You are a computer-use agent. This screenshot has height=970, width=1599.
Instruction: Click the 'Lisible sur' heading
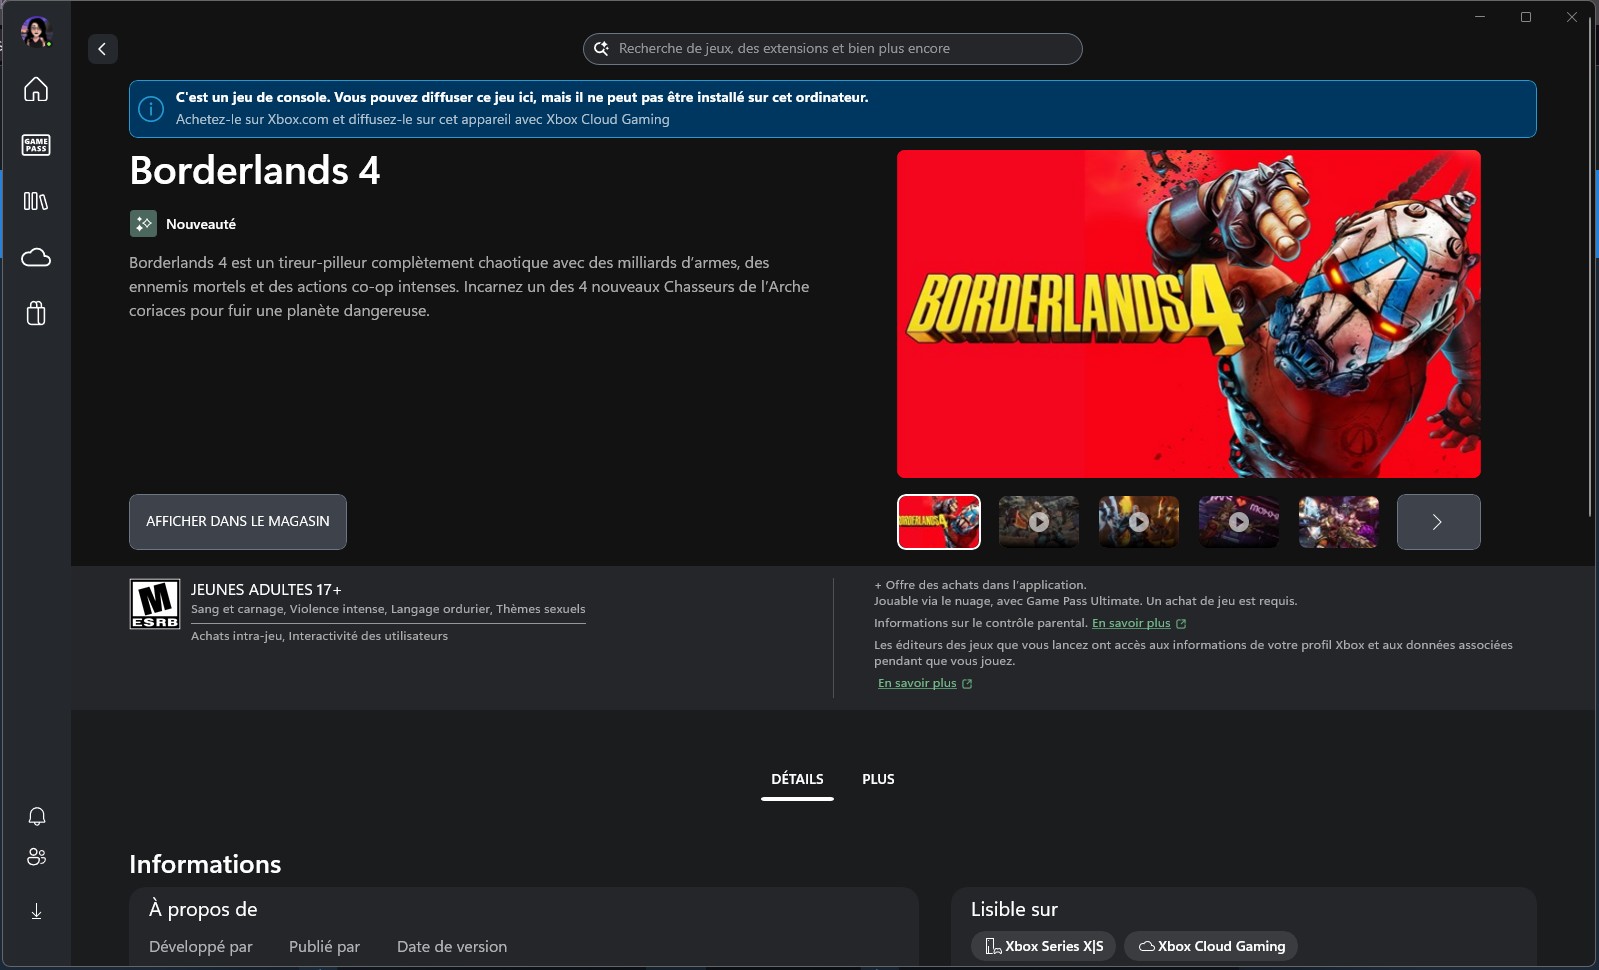point(1014,909)
